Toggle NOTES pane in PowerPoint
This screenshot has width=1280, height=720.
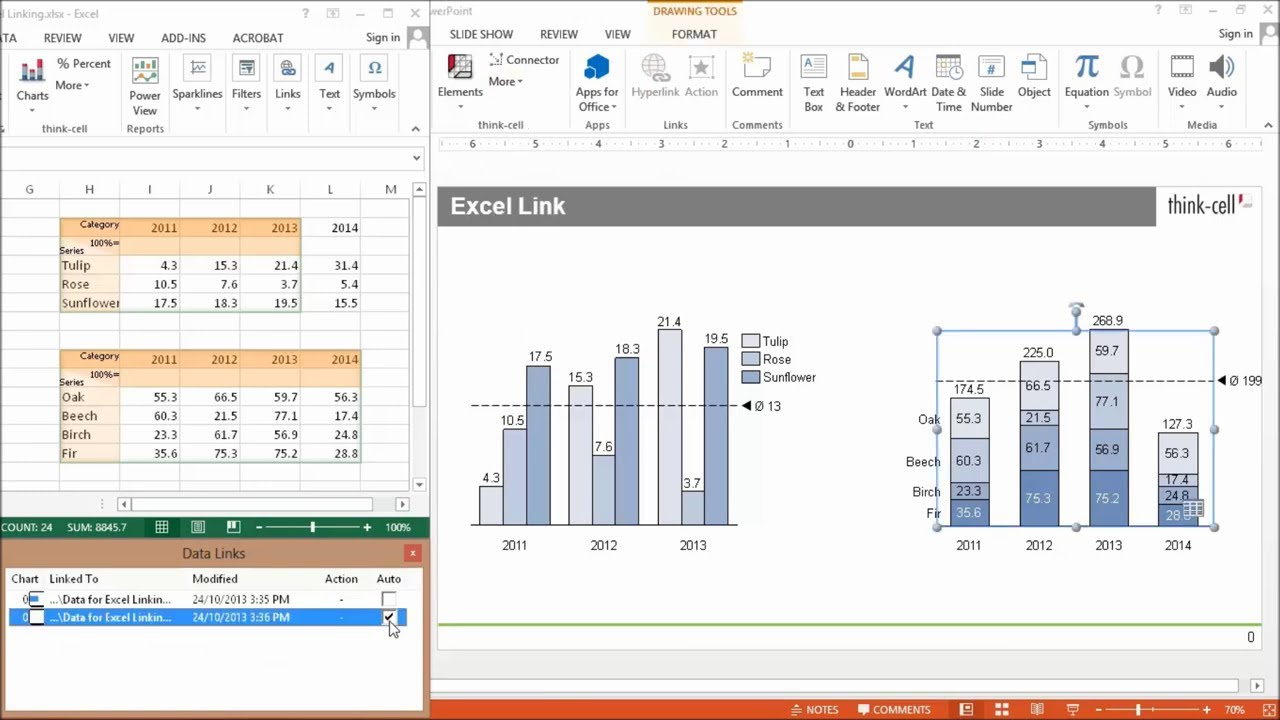[813, 710]
